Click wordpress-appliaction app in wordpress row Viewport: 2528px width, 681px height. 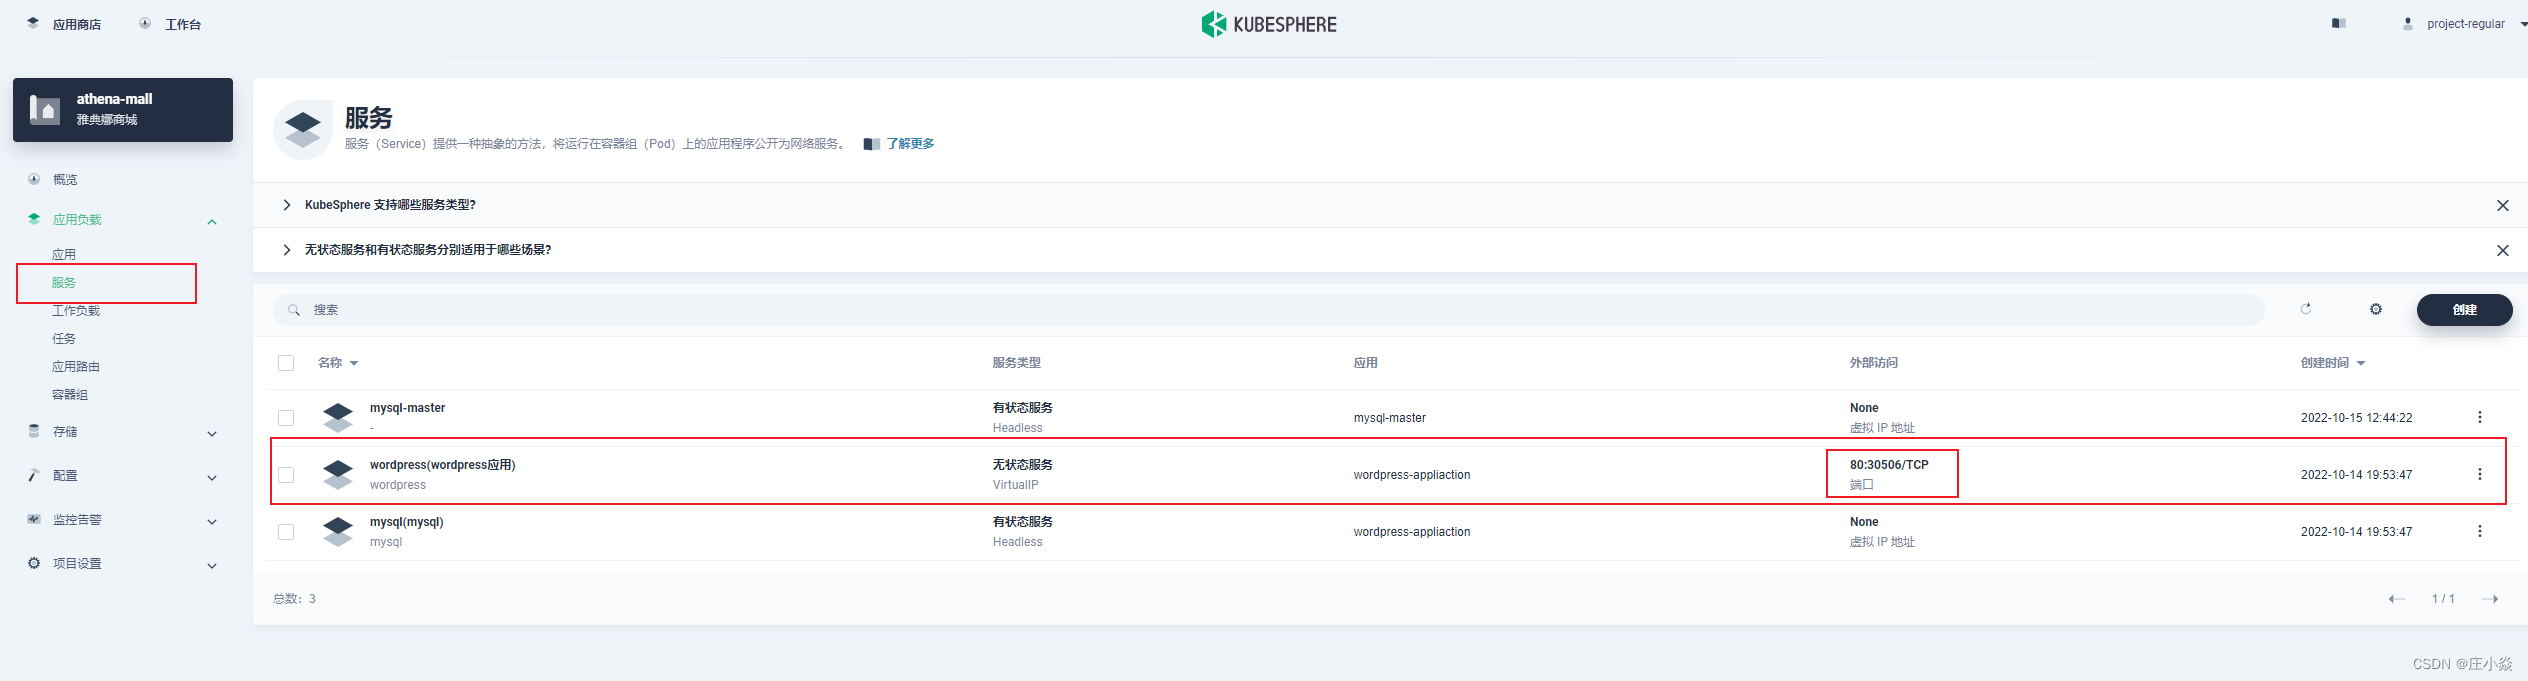tap(1412, 475)
